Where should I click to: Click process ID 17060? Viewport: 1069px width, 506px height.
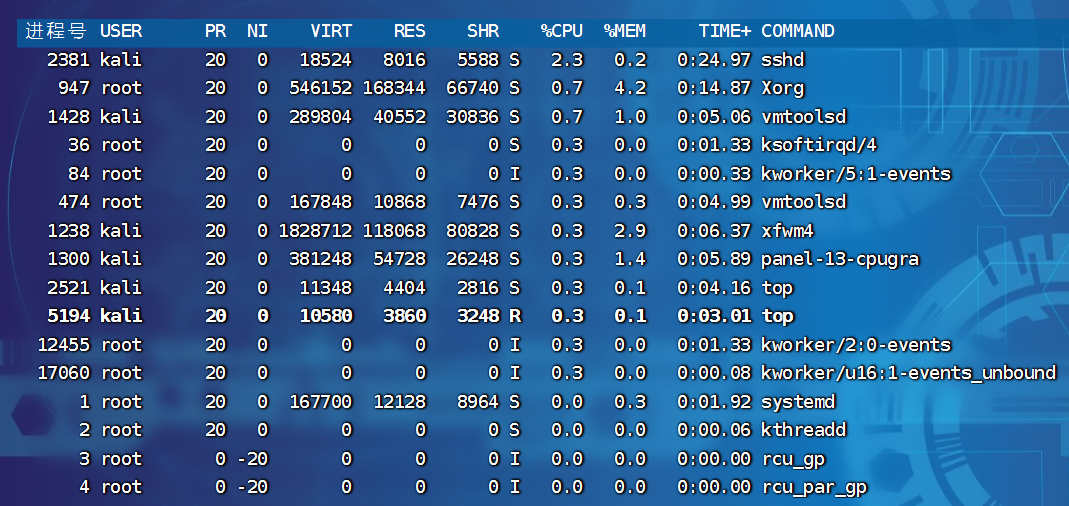pos(63,373)
